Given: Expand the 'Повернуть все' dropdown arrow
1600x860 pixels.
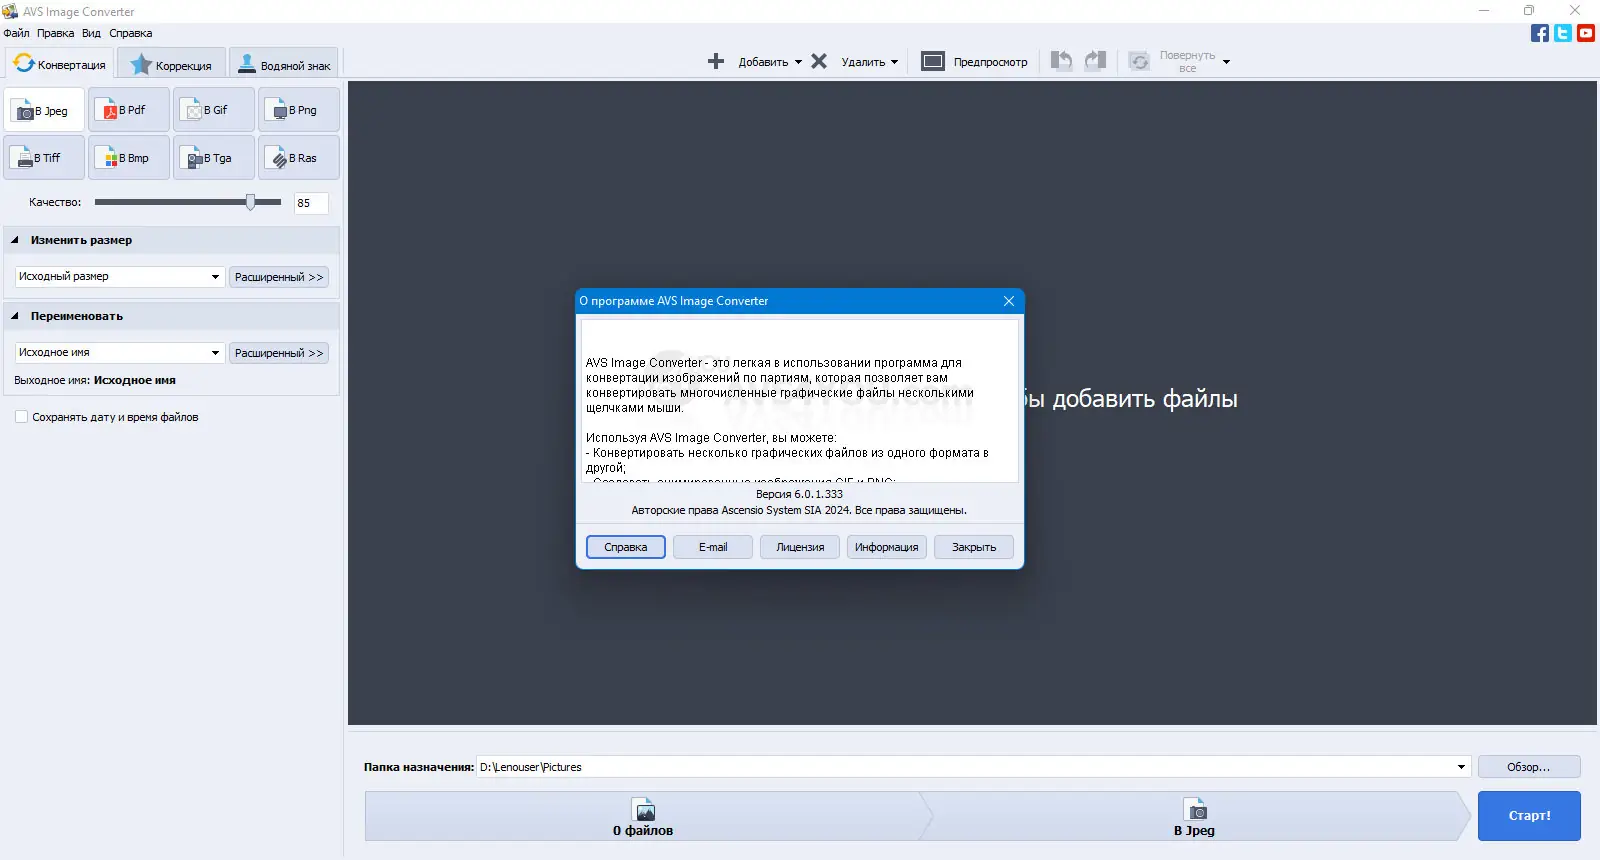Looking at the screenshot, I should coord(1226,62).
